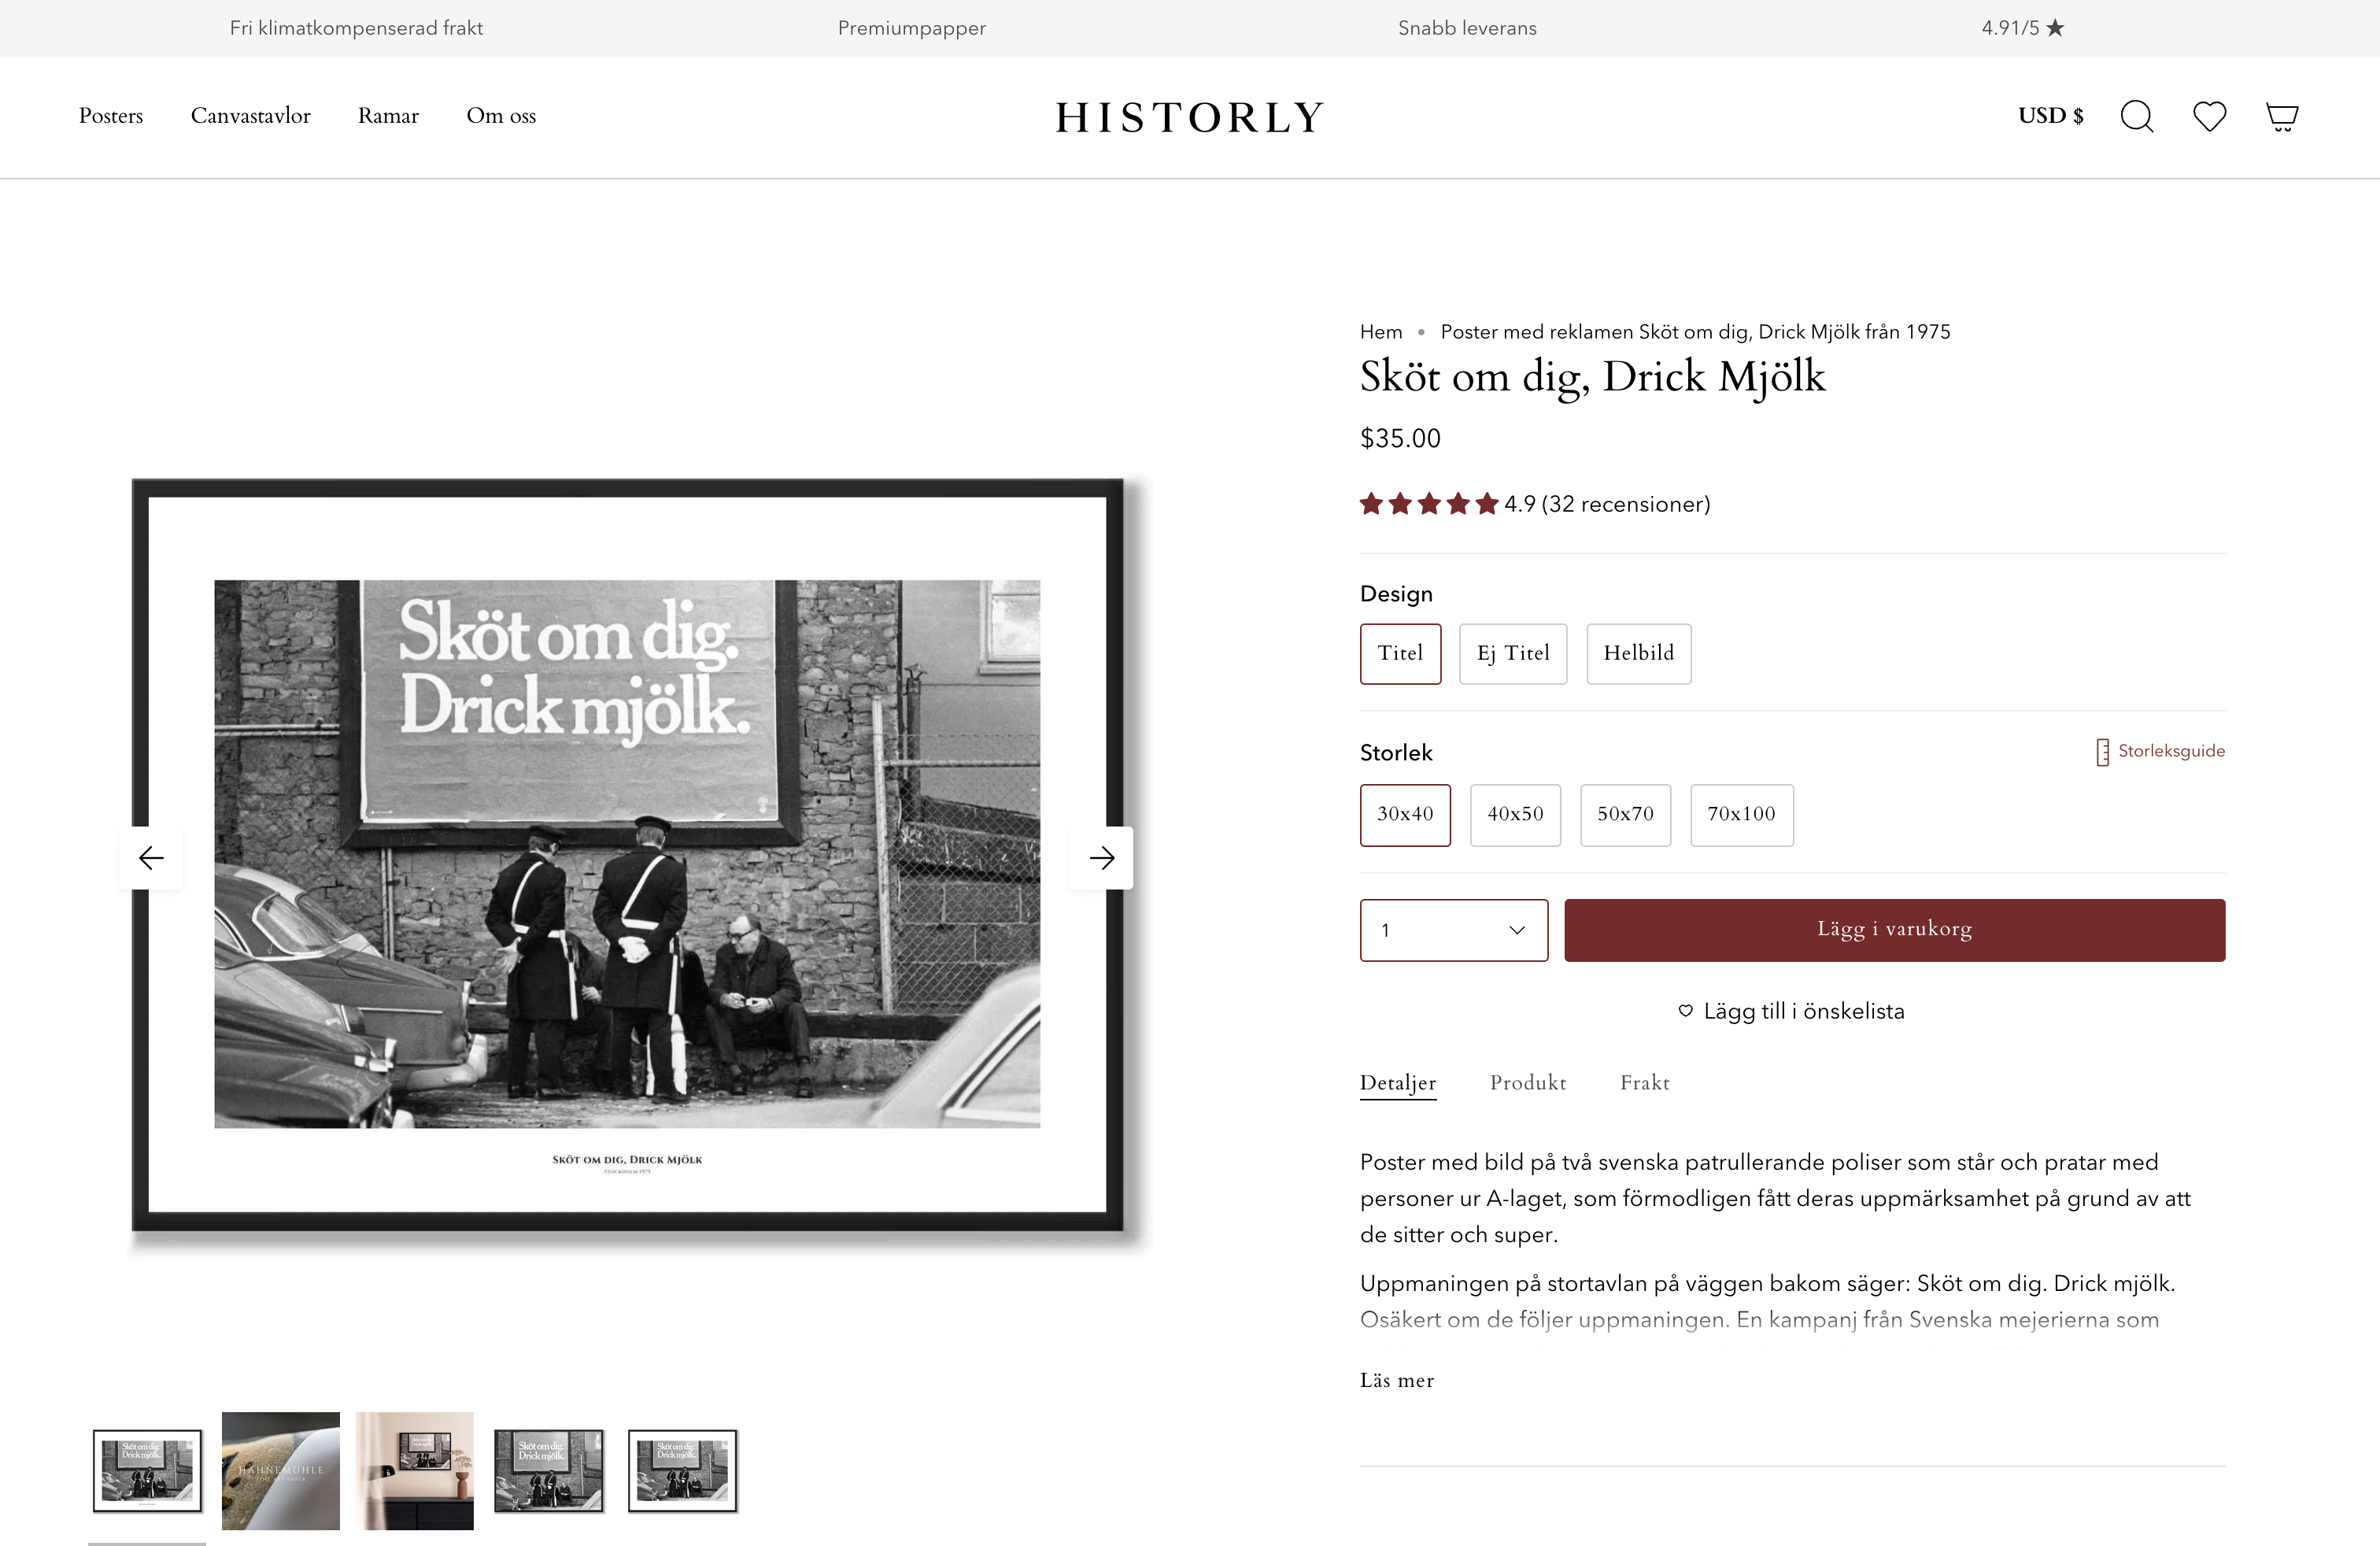Viewport: 2380px width, 1546px height.
Task: Switch to the Frakt tab
Action: (1644, 1082)
